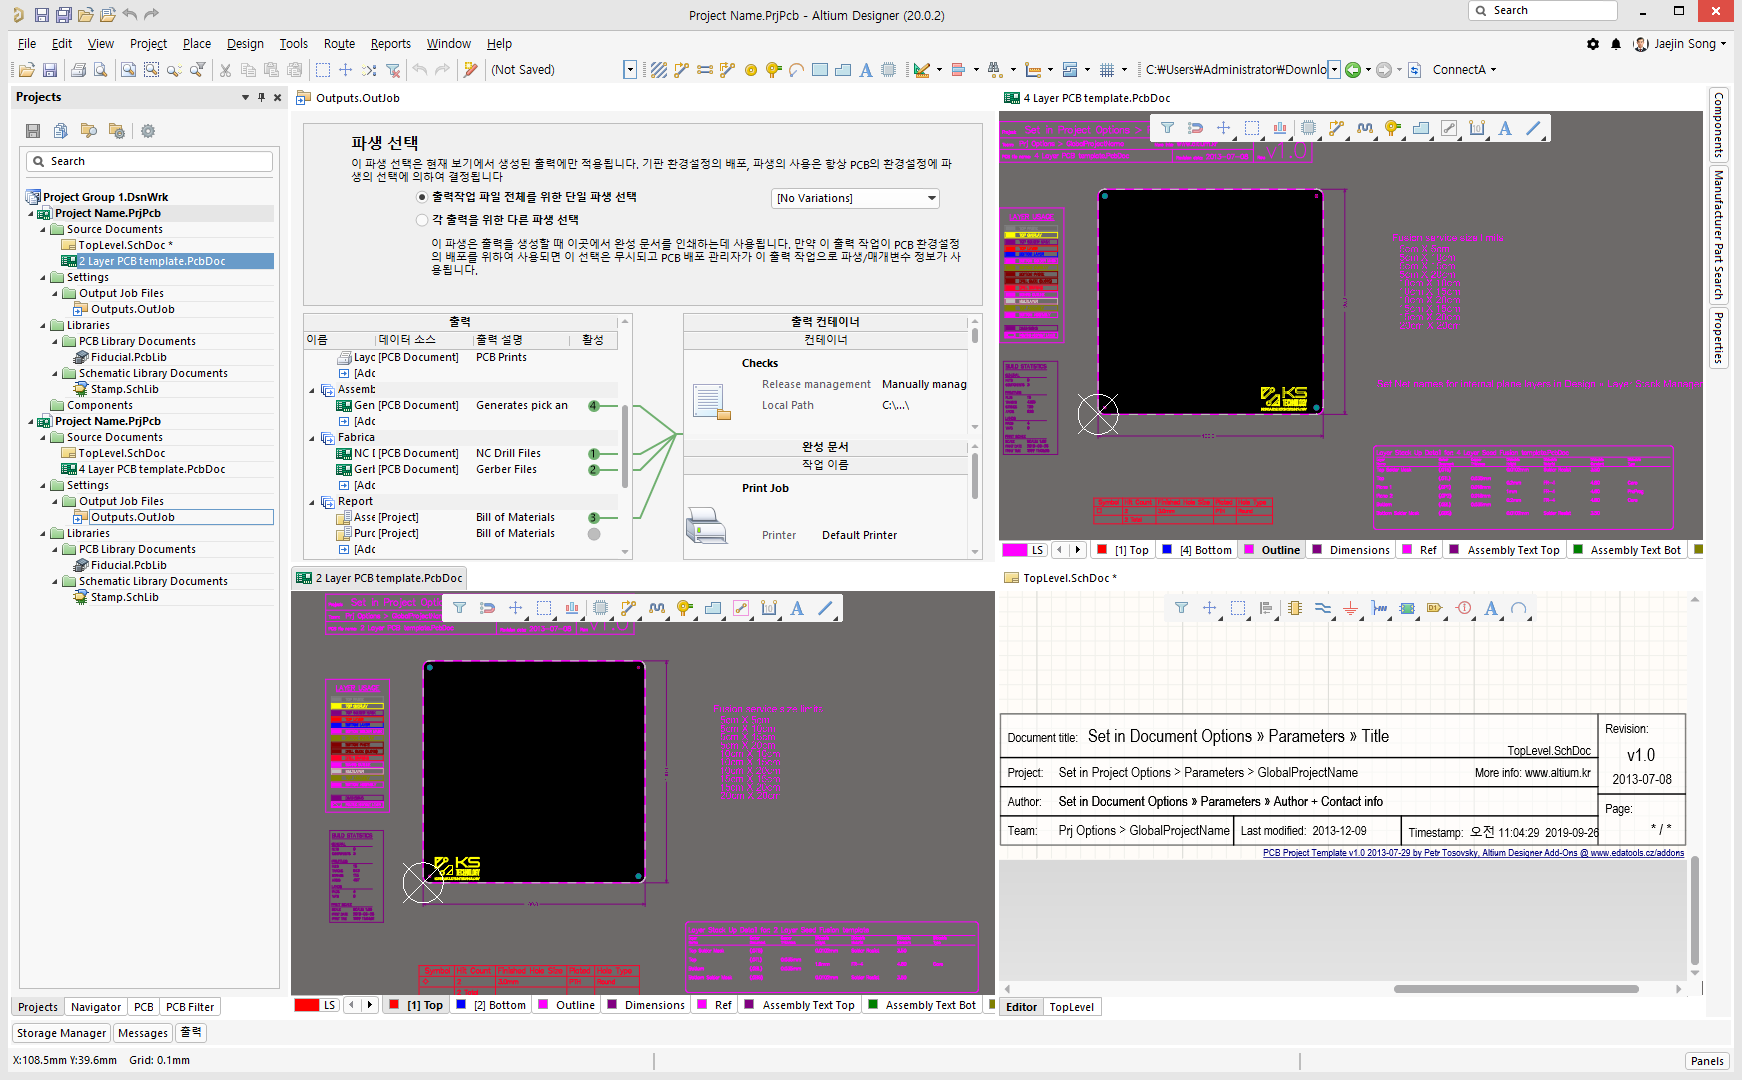1742x1080 pixels.
Task: Open the Route menu
Action: 339,43
